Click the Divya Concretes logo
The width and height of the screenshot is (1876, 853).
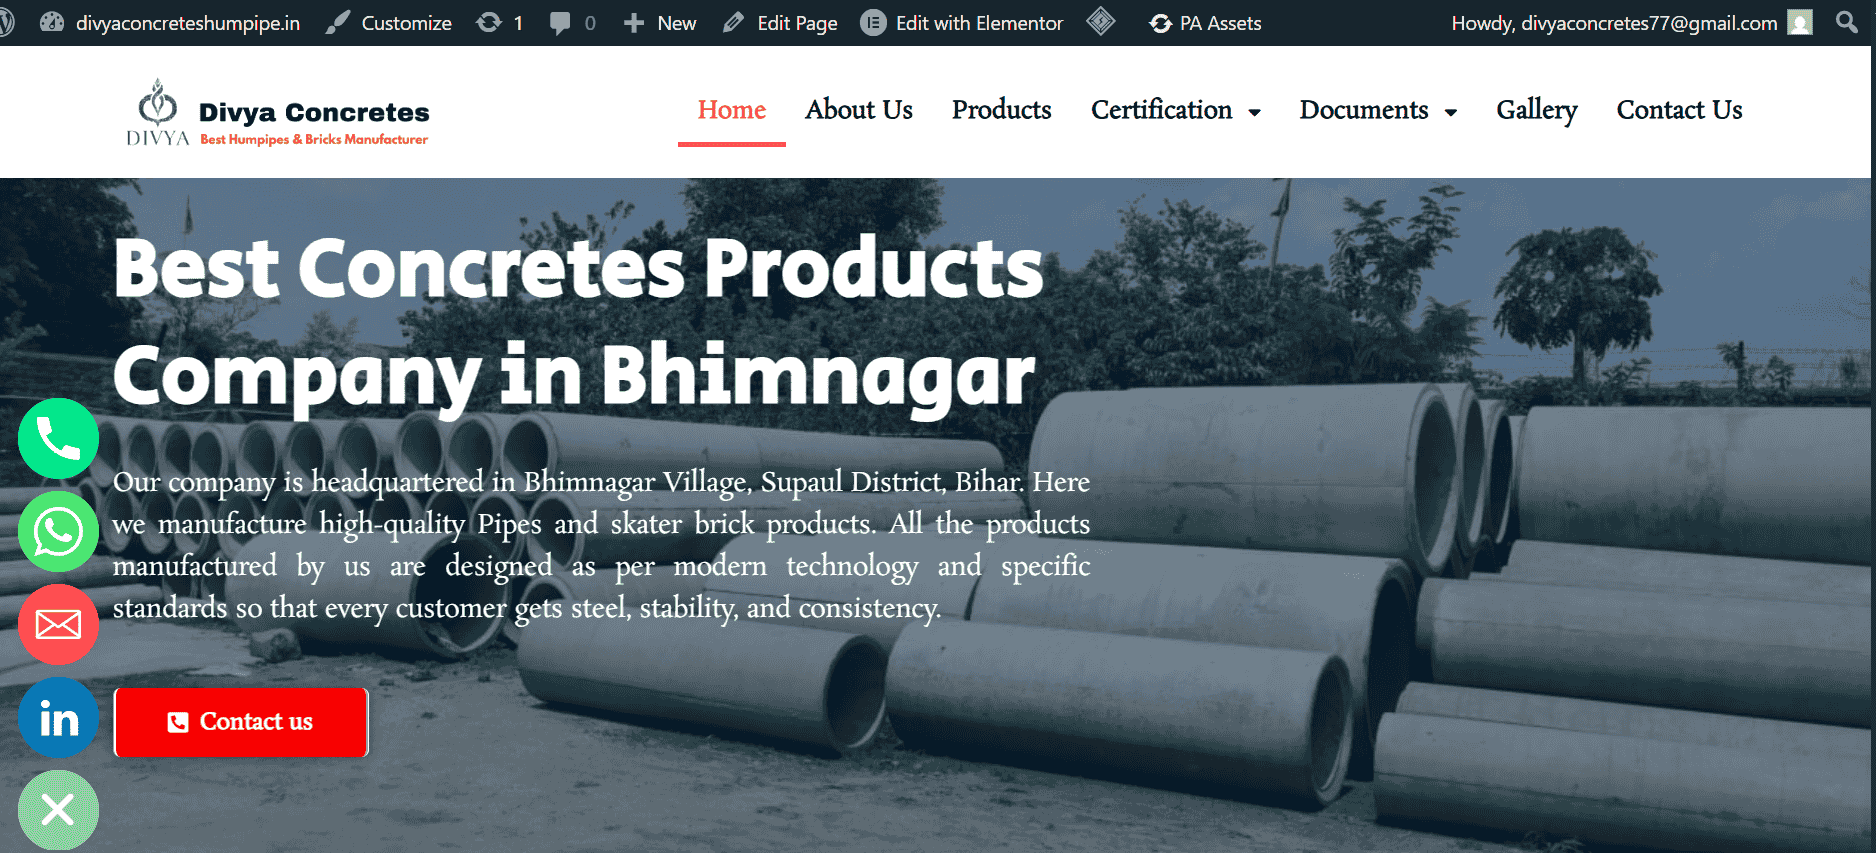coord(278,113)
